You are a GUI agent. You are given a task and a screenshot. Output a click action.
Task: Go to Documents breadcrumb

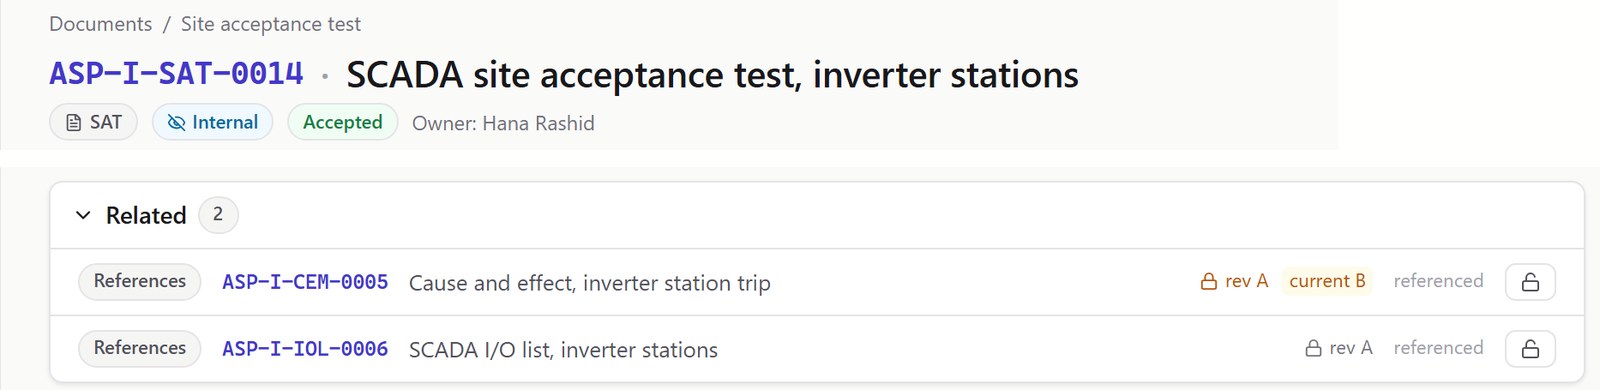(x=101, y=24)
